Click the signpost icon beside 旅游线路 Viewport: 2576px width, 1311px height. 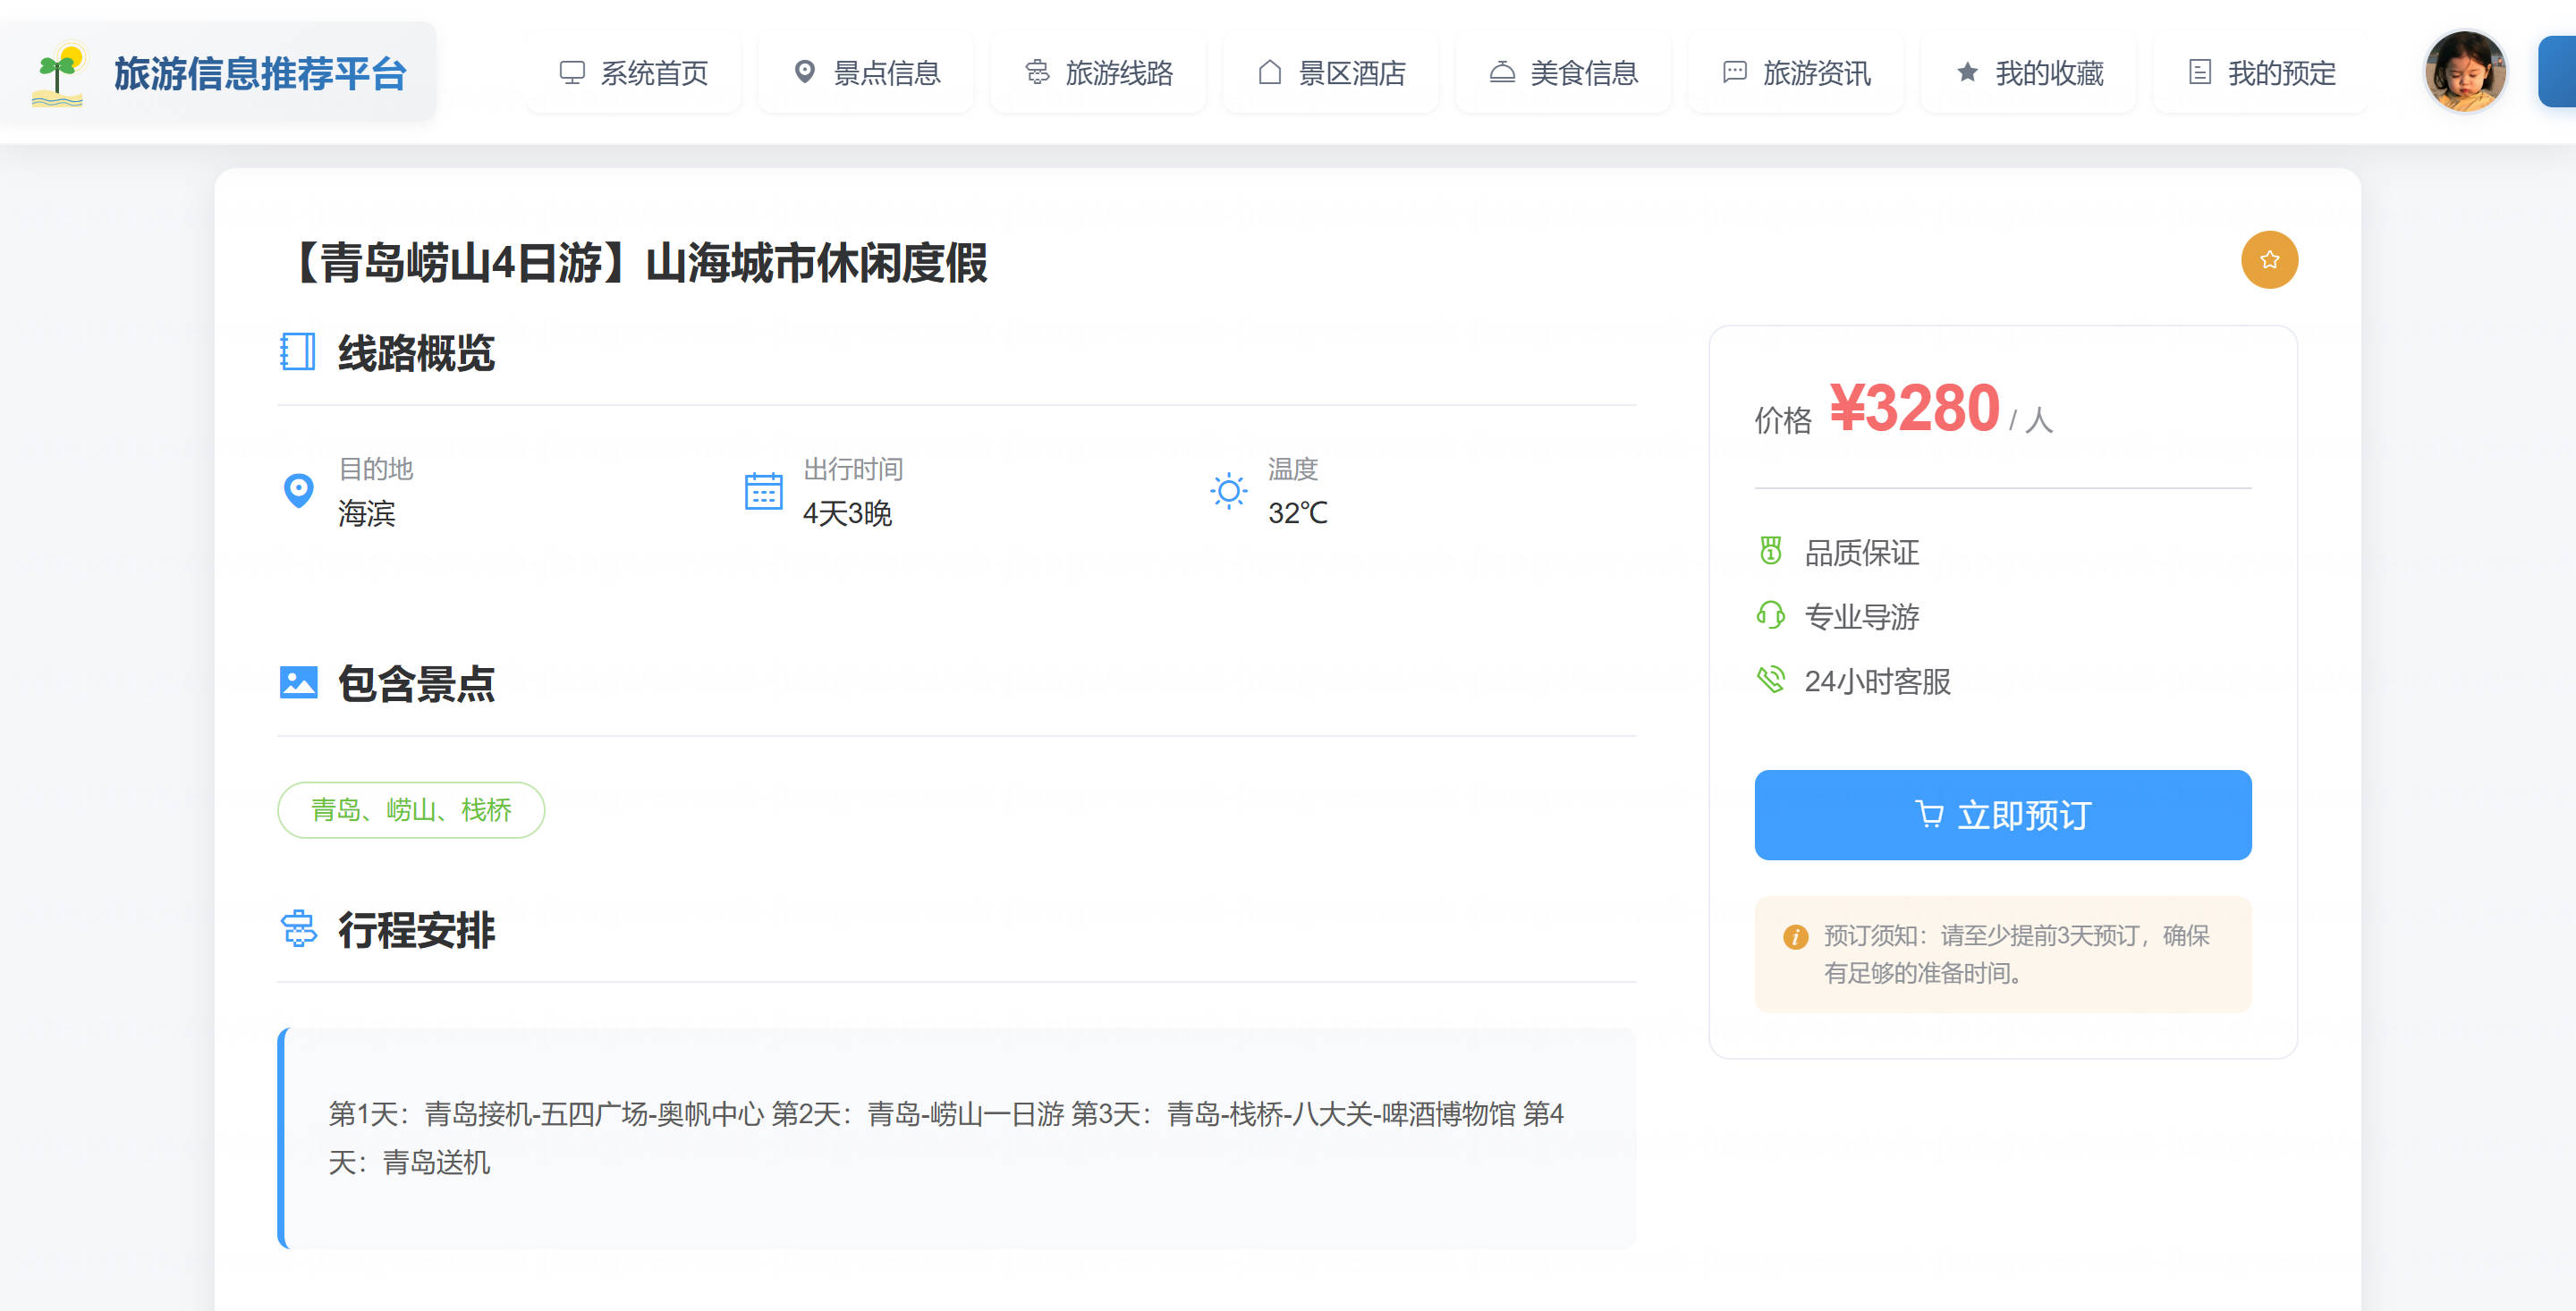[1037, 73]
